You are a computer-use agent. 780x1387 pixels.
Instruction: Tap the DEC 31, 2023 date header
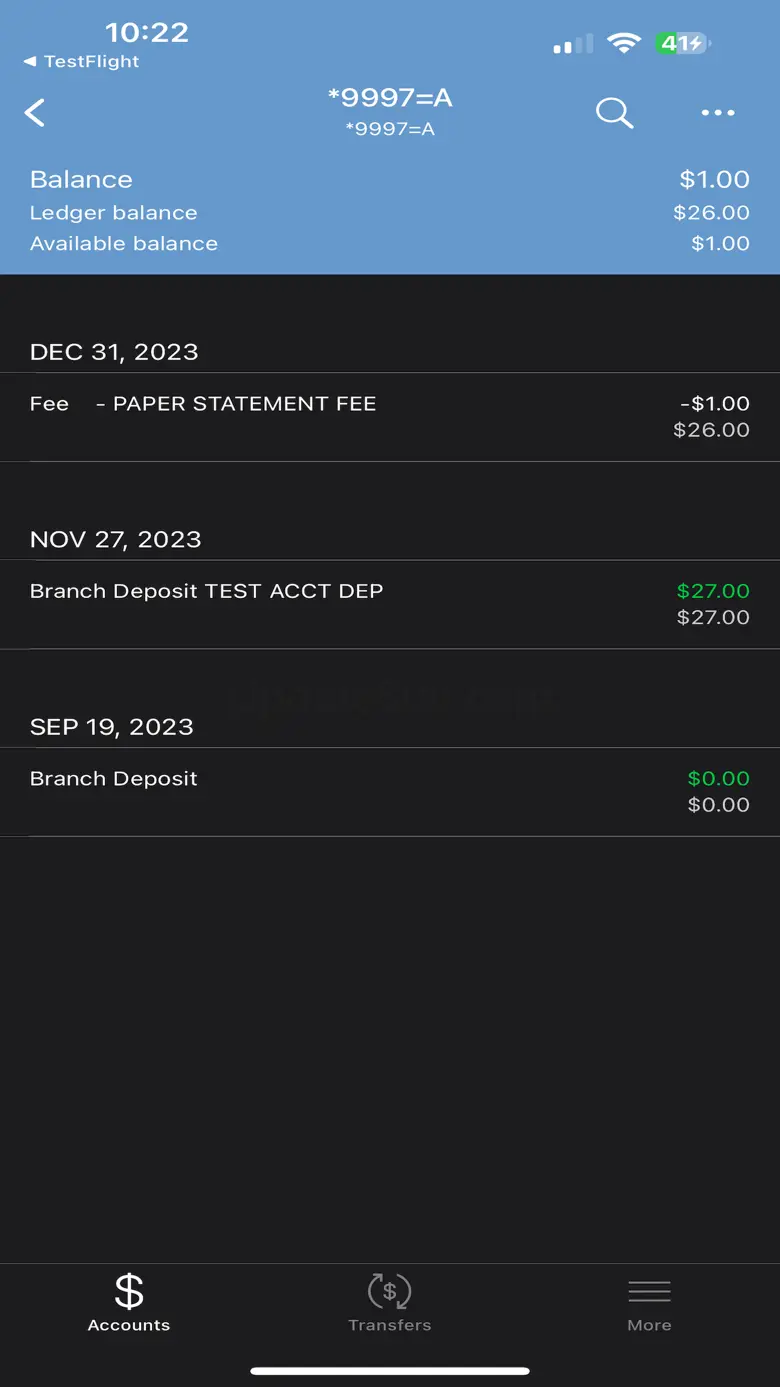click(x=114, y=352)
